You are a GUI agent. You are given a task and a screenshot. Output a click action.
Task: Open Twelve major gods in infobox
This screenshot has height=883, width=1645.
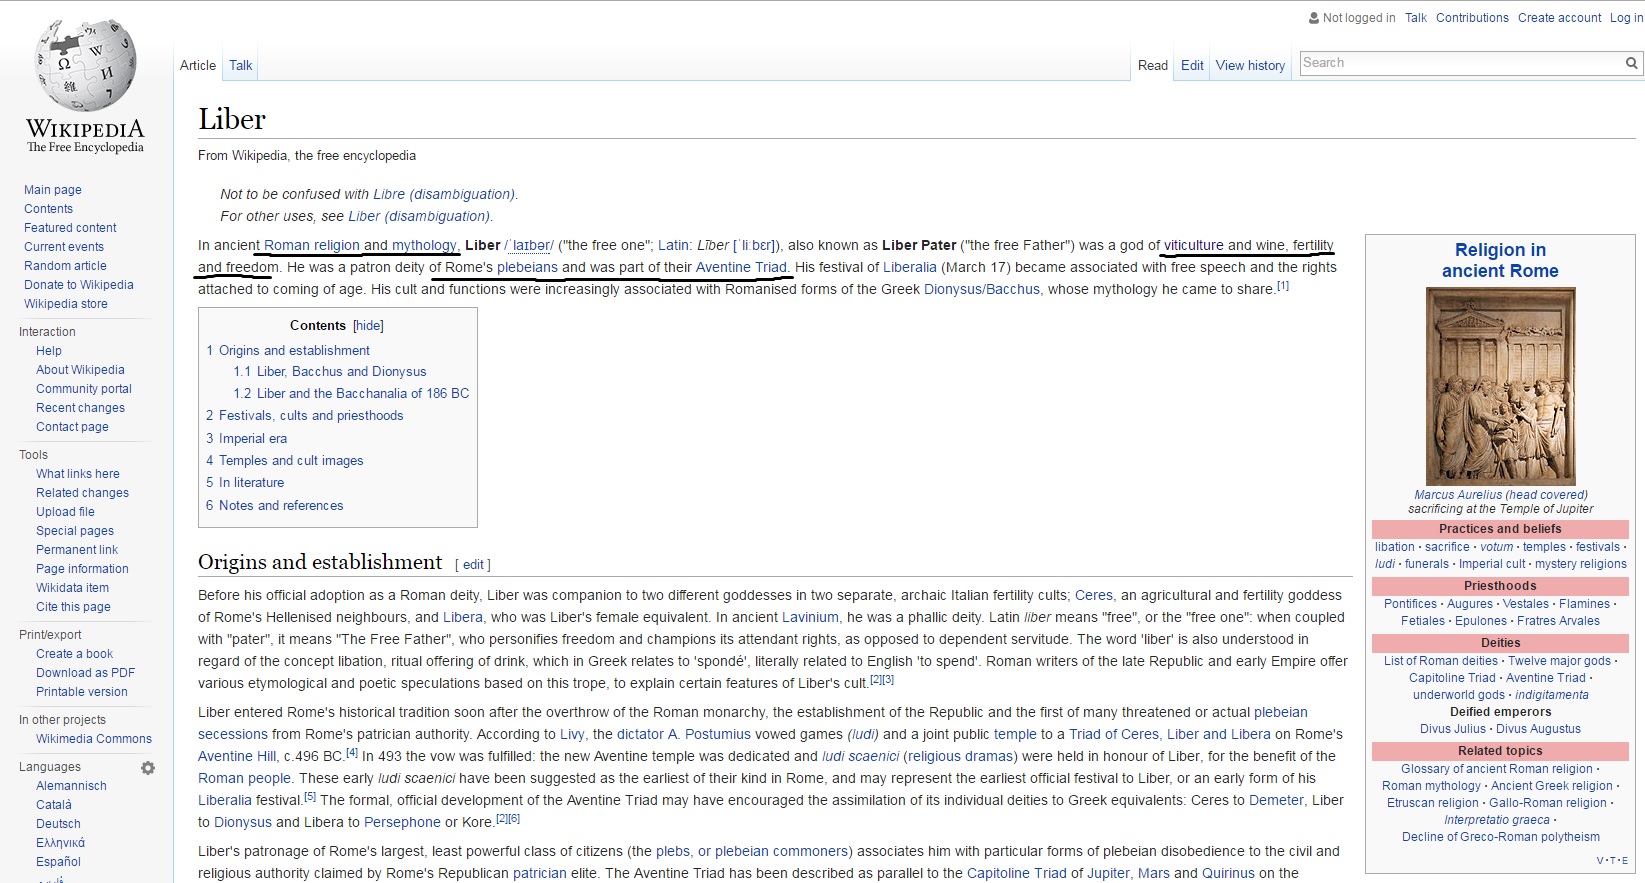(1559, 661)
